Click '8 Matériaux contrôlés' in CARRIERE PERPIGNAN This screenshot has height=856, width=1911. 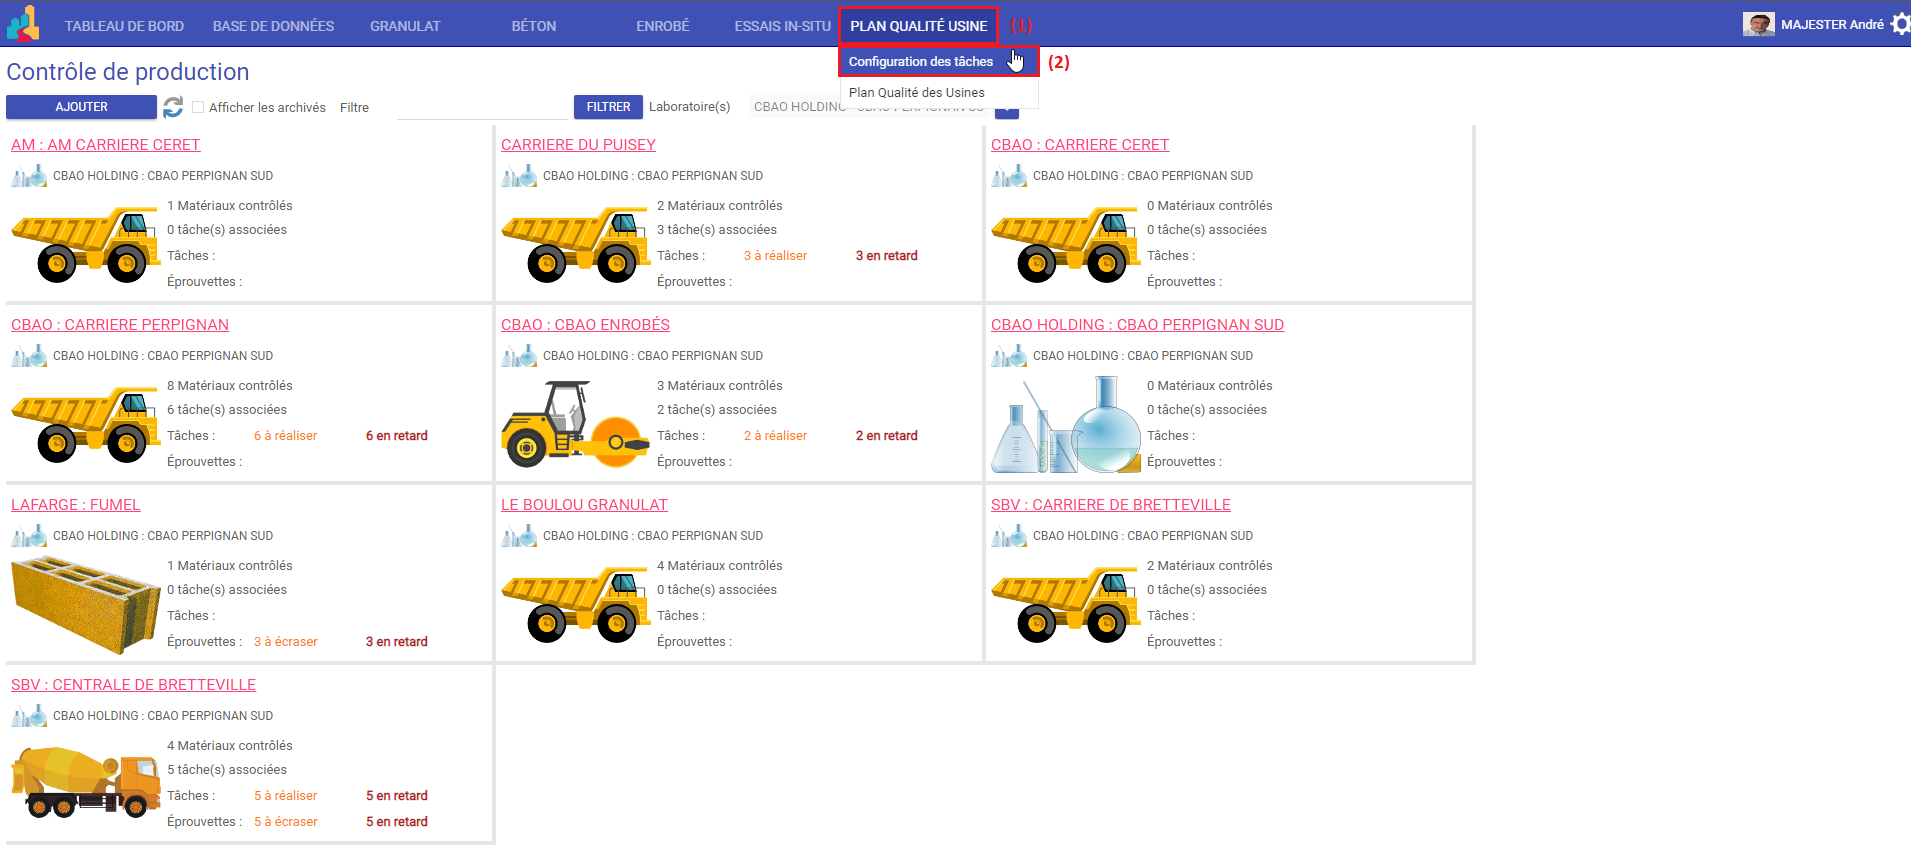(x=230, y=386)
